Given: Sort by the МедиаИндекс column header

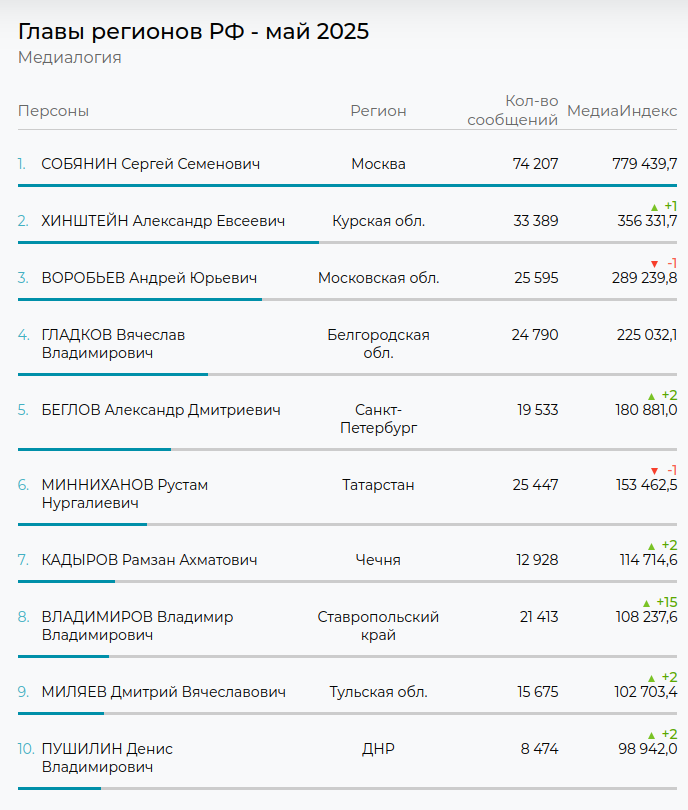Looking at the screenshot, I should pos(622,111).
